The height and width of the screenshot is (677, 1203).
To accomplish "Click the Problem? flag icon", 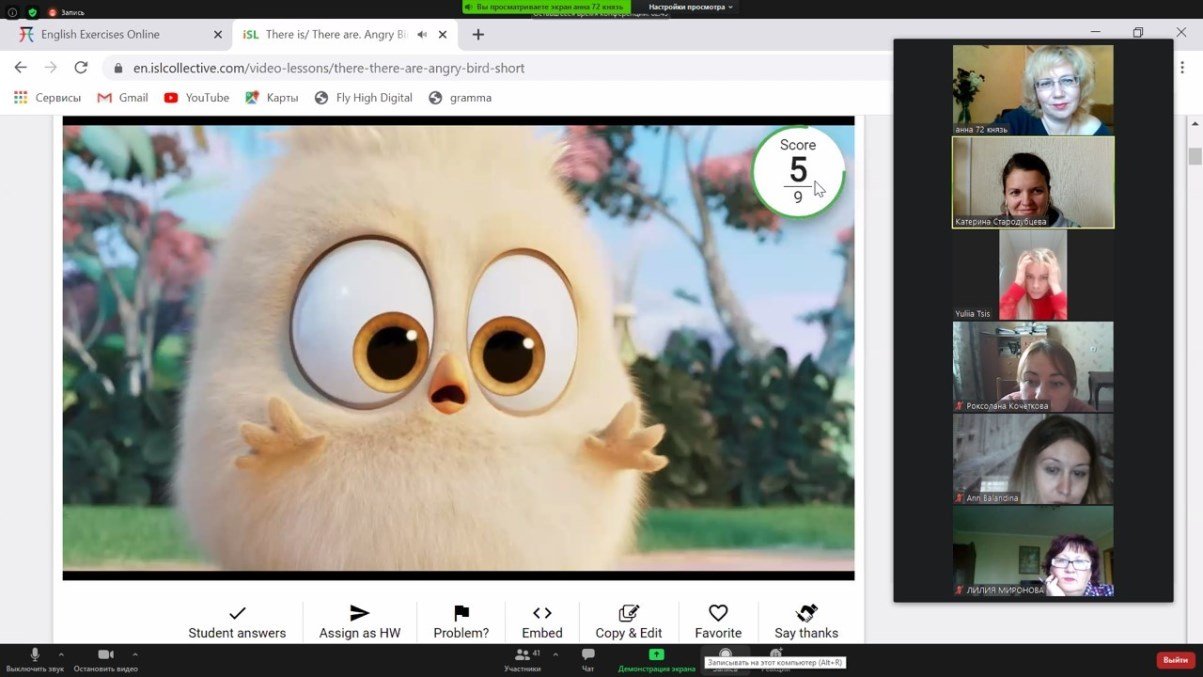I will (x=461, y=613).
